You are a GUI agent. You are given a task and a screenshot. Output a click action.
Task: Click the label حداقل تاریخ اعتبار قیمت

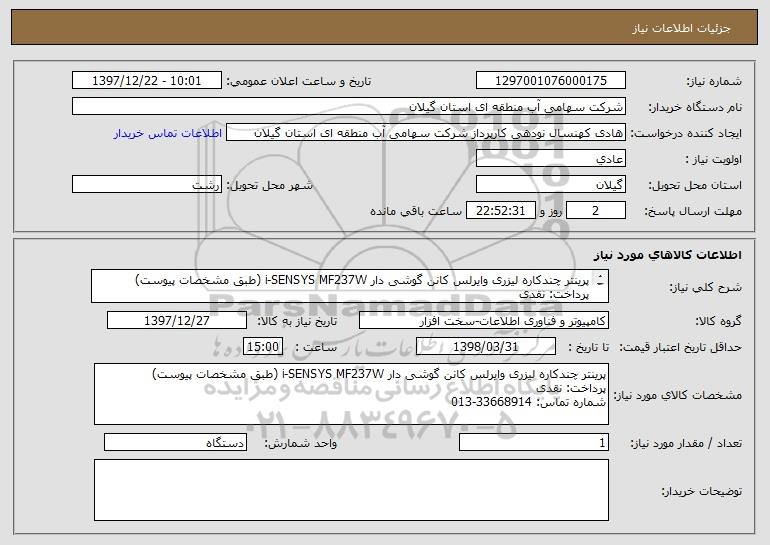[x=680, y=347]
